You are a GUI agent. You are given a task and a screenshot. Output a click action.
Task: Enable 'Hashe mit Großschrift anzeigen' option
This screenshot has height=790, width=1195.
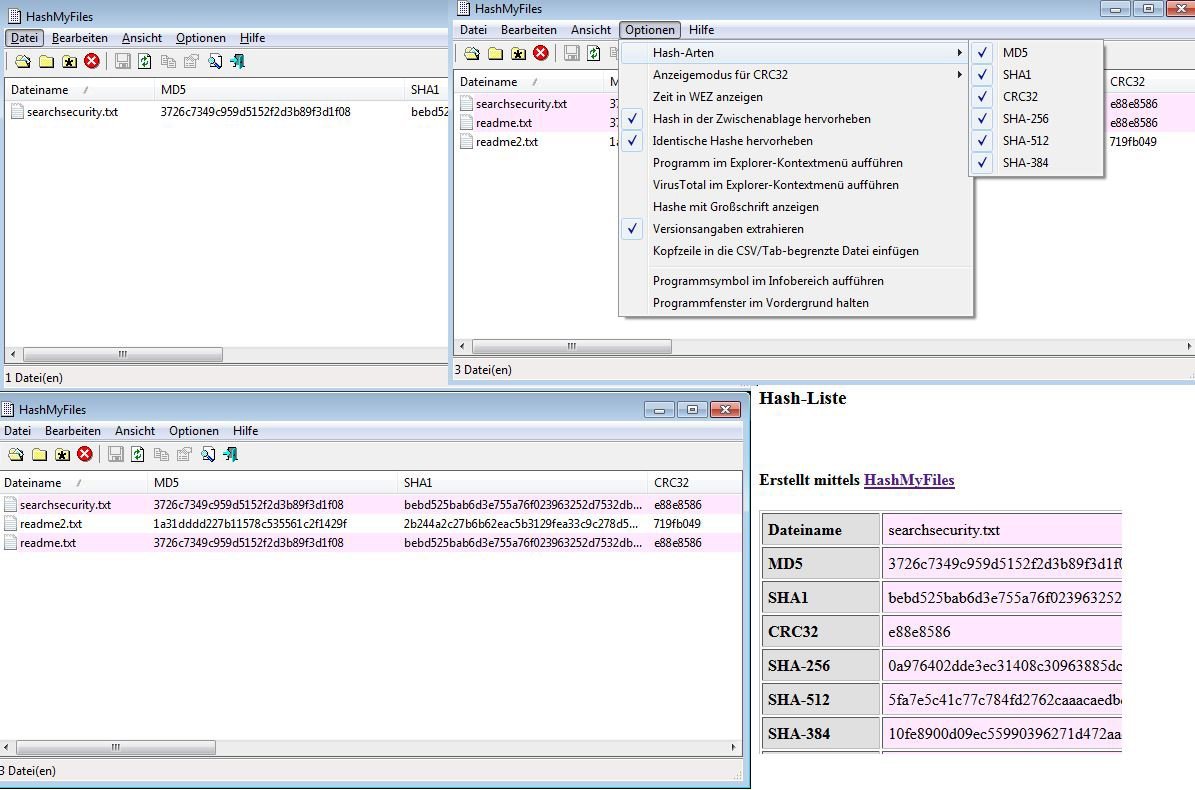coord(735,207)
